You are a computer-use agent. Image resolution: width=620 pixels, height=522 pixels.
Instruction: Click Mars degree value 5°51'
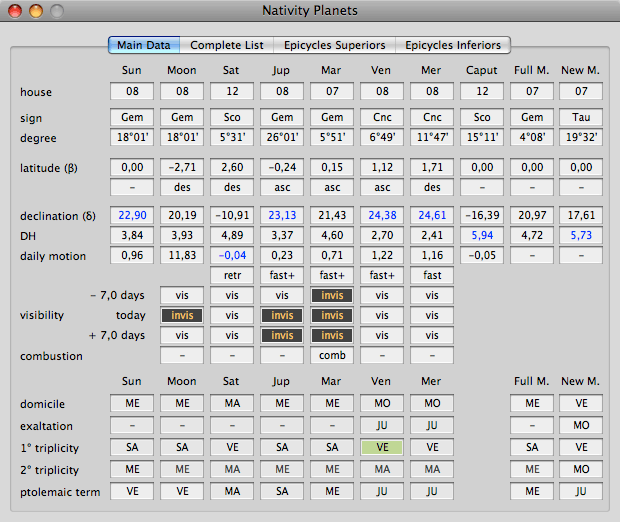coord(332,137)
